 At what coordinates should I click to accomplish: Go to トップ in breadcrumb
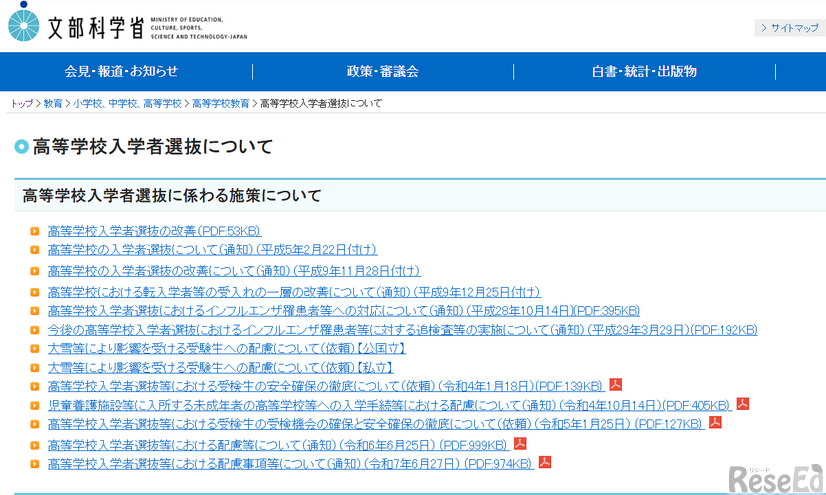21,104
